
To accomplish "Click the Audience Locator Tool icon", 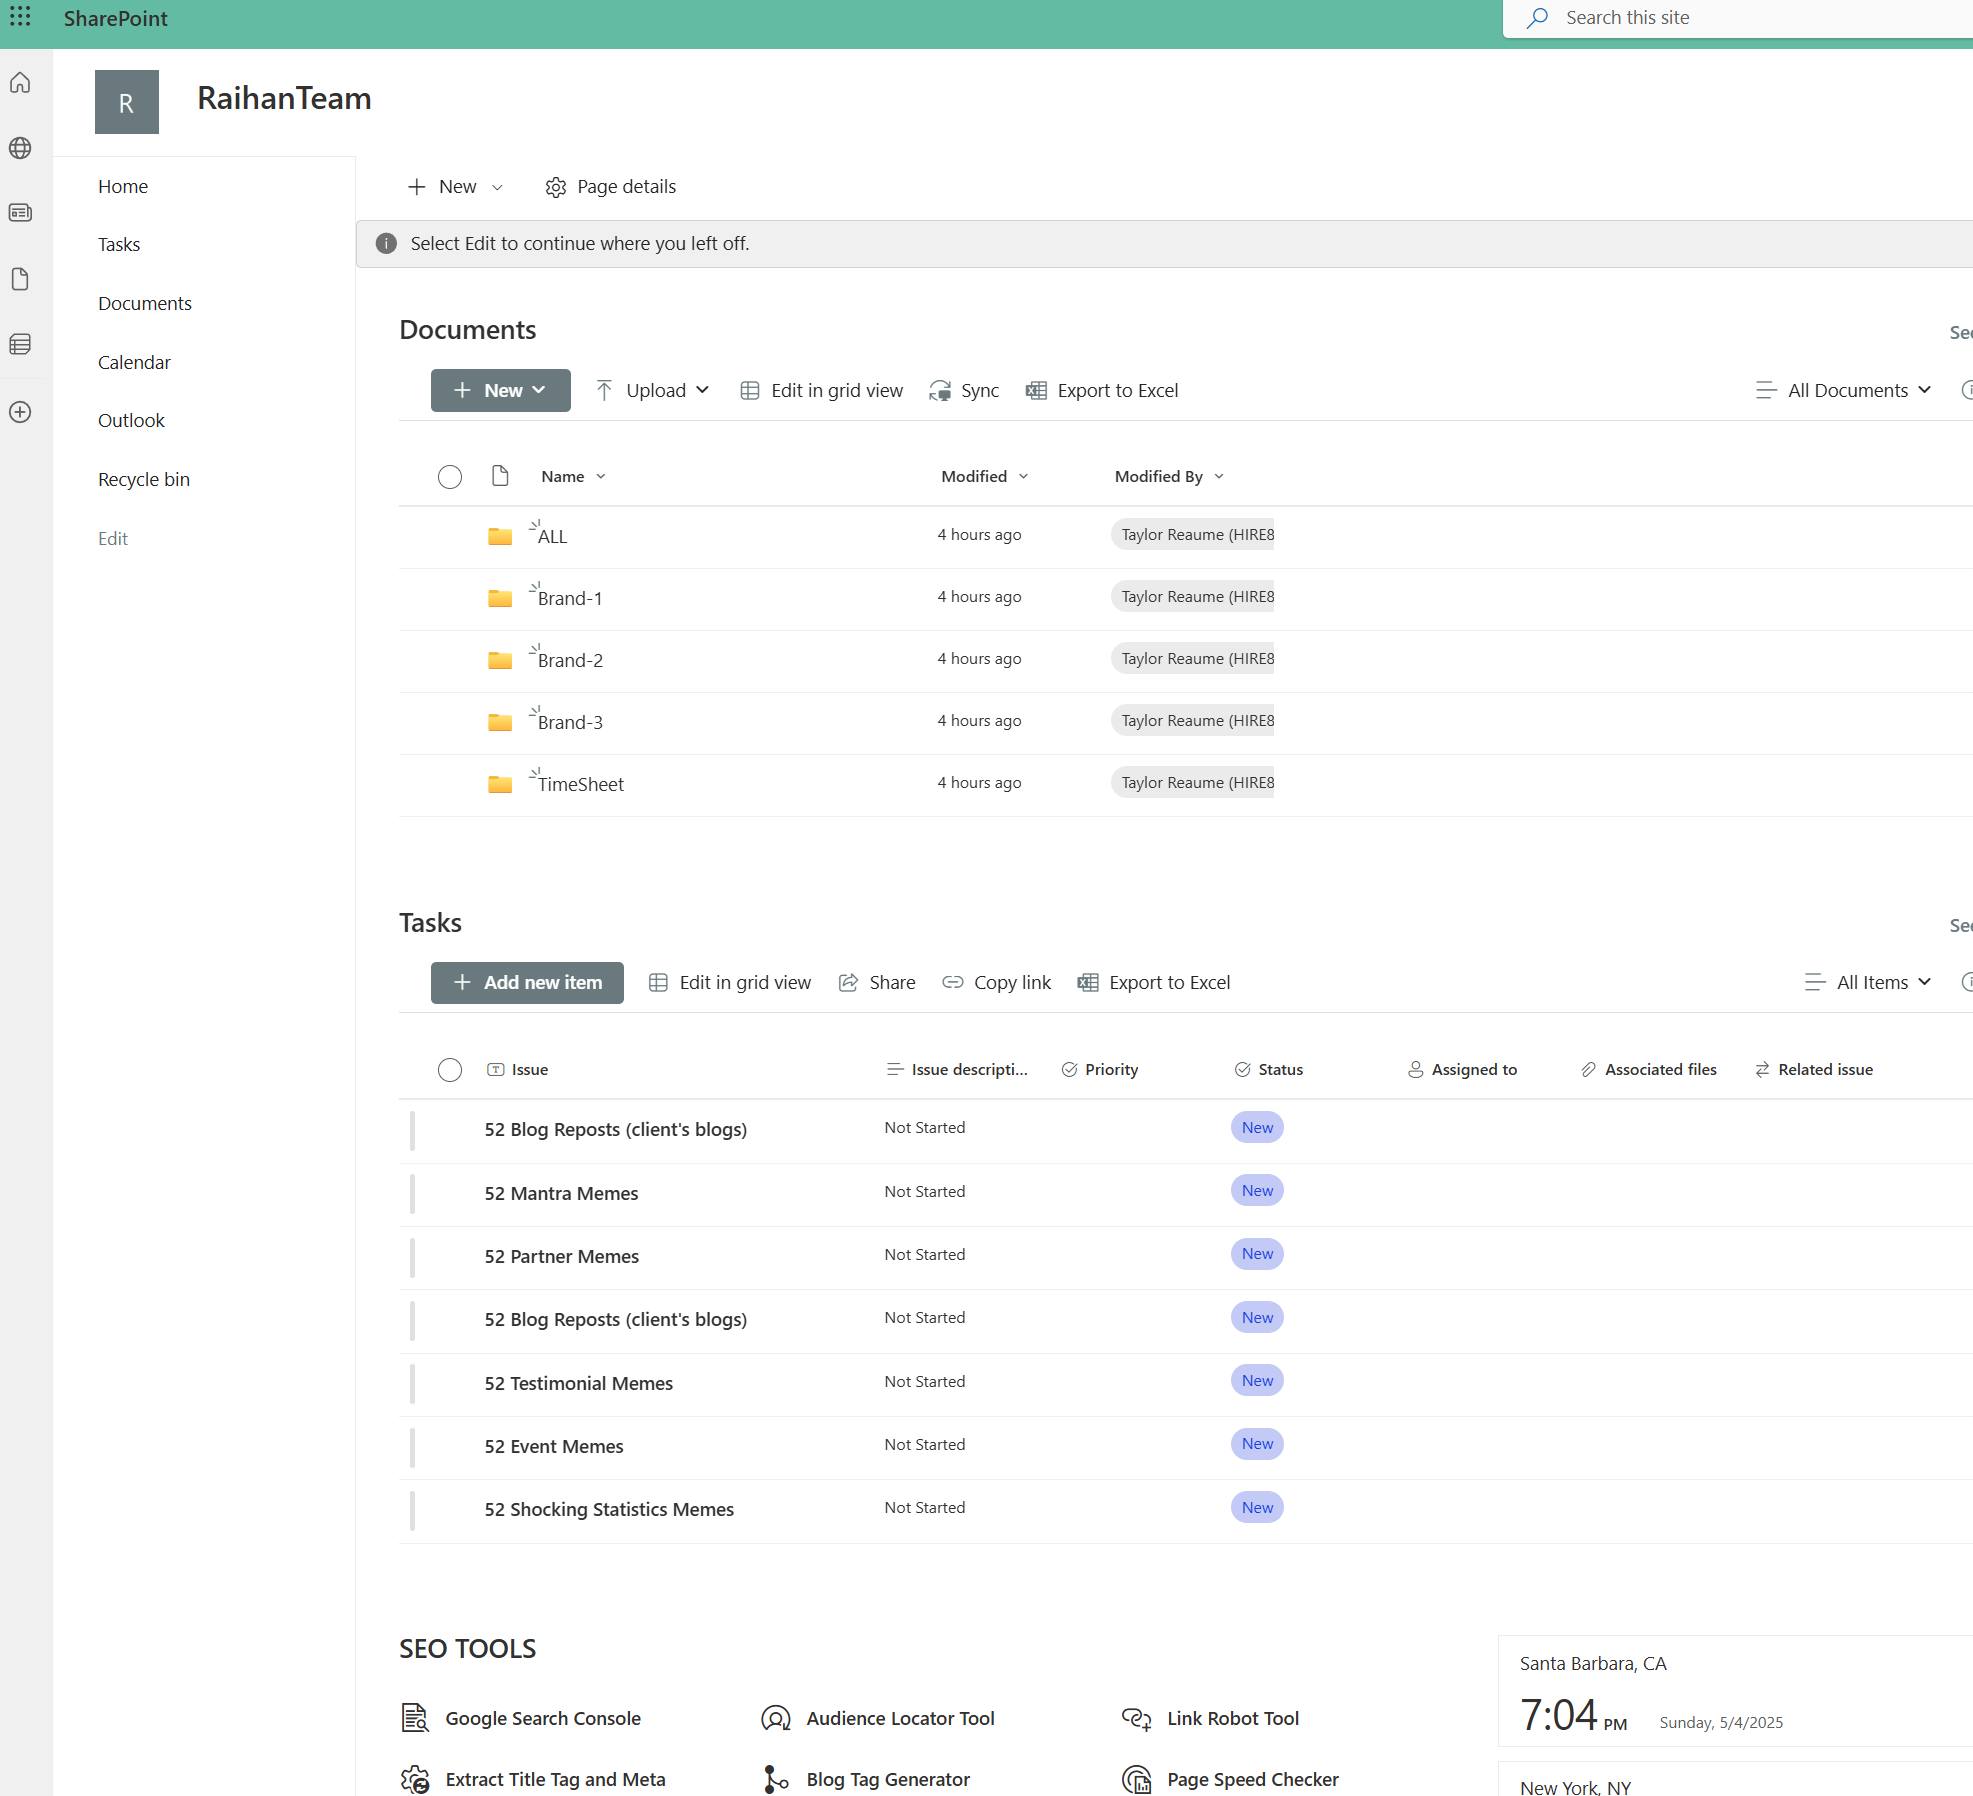I will click(x=776, y=1718).
